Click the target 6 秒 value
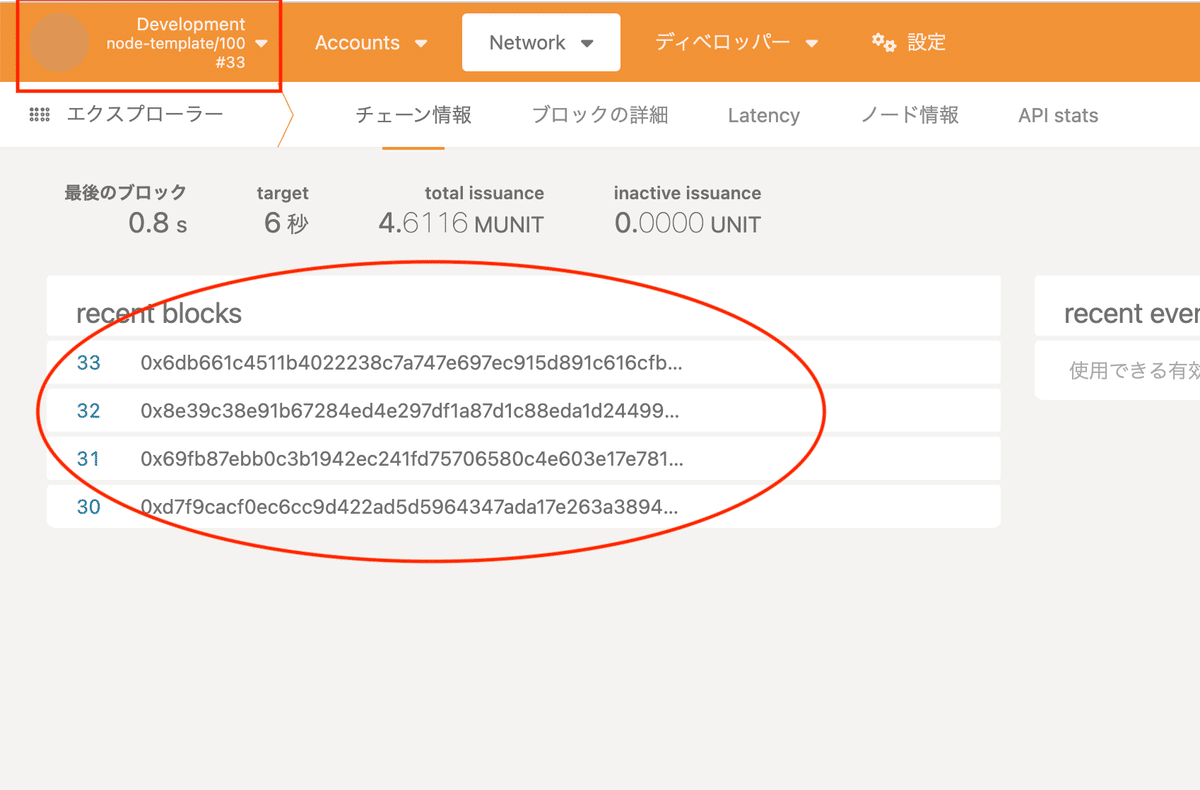 pos(286,223)
